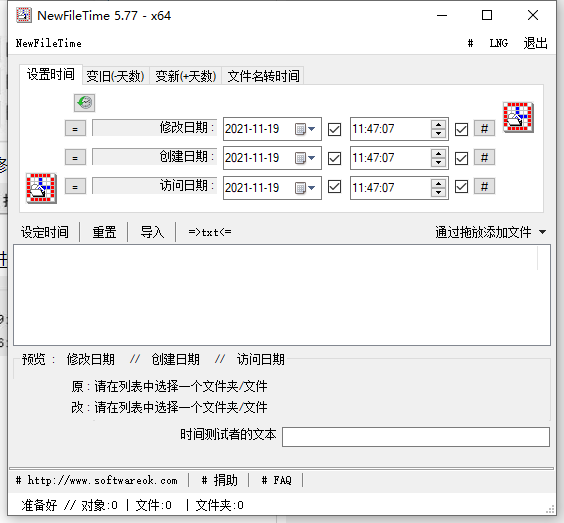
Task: Click the = button for 访问日期
Action: [x=75, y=186]
